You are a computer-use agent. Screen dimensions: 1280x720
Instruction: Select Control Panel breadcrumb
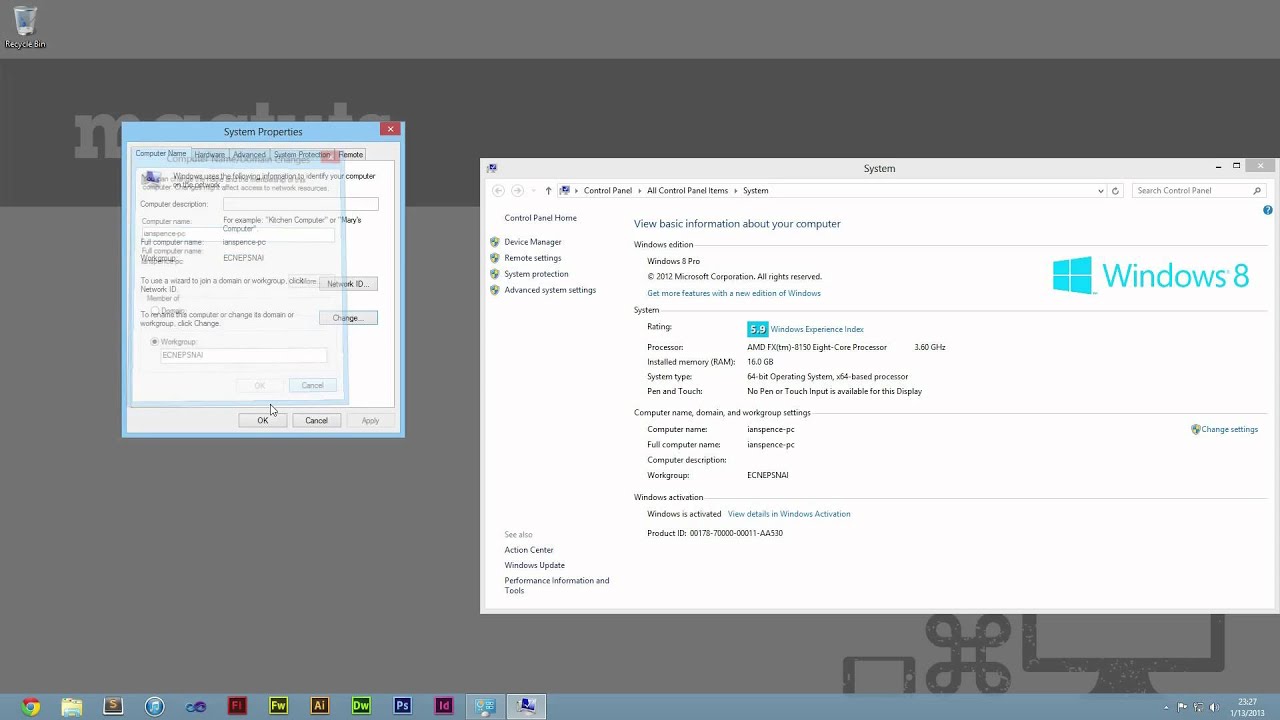(x=608, y=190)
